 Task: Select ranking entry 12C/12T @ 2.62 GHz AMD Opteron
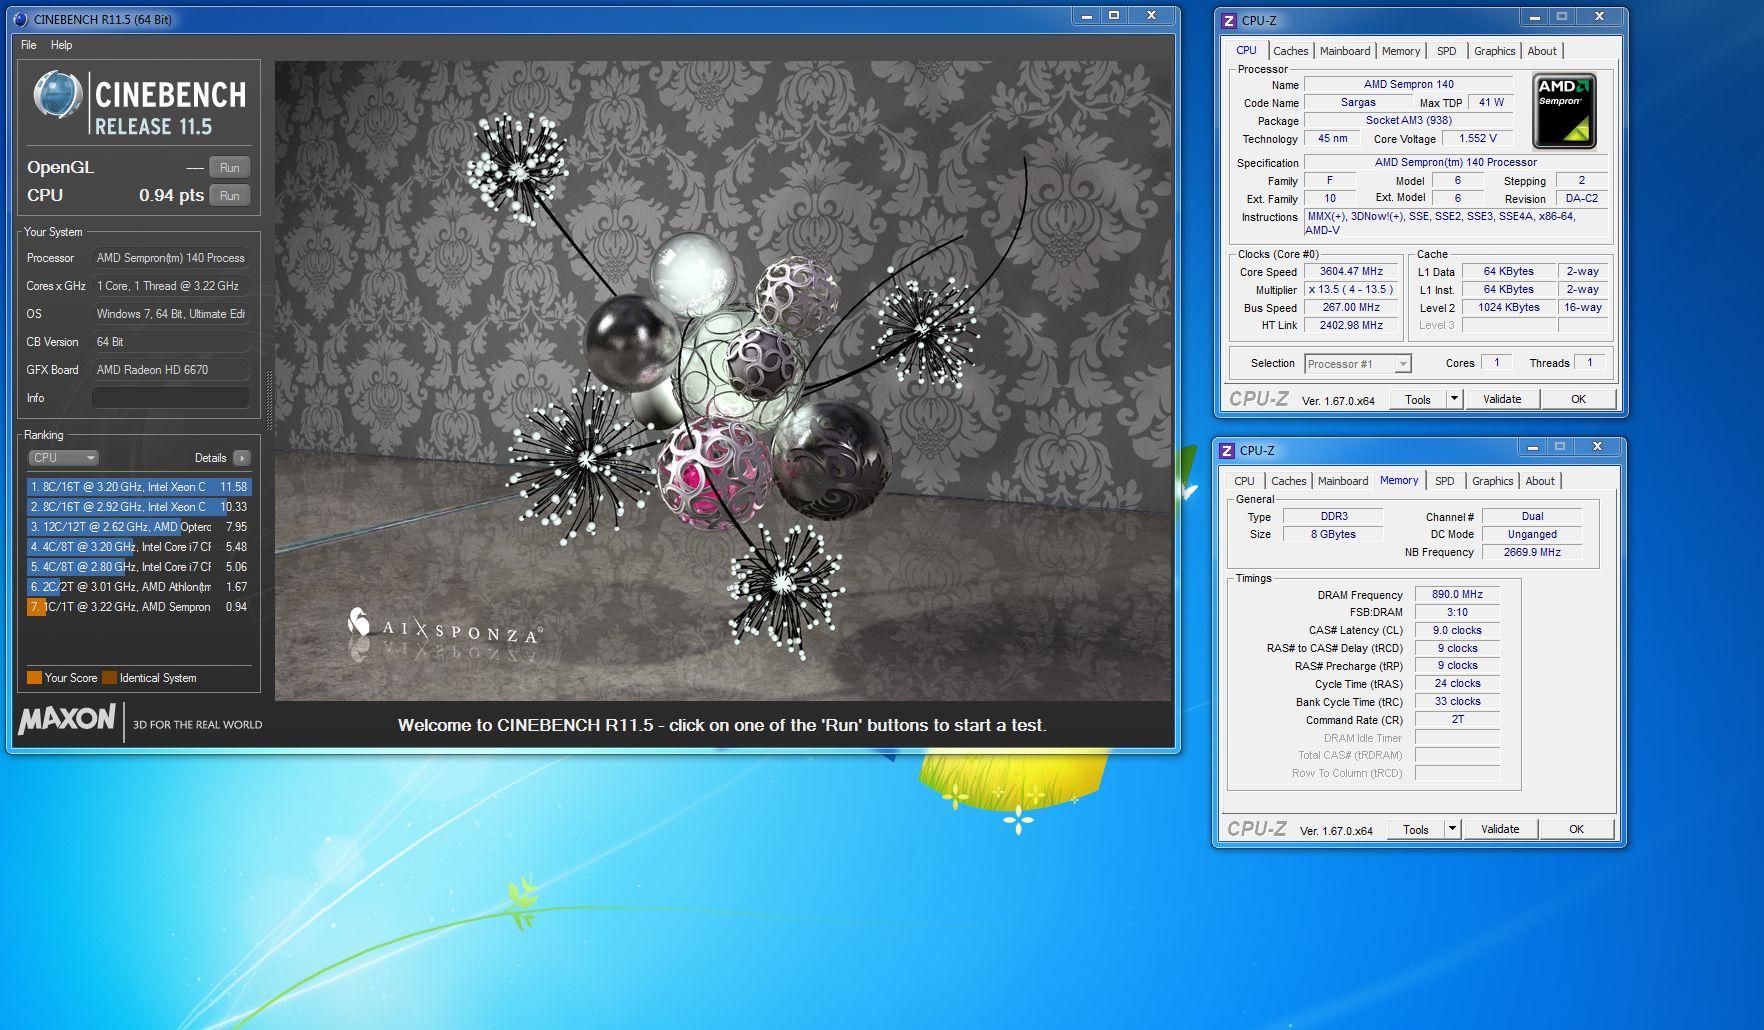(x=139, y=527)
